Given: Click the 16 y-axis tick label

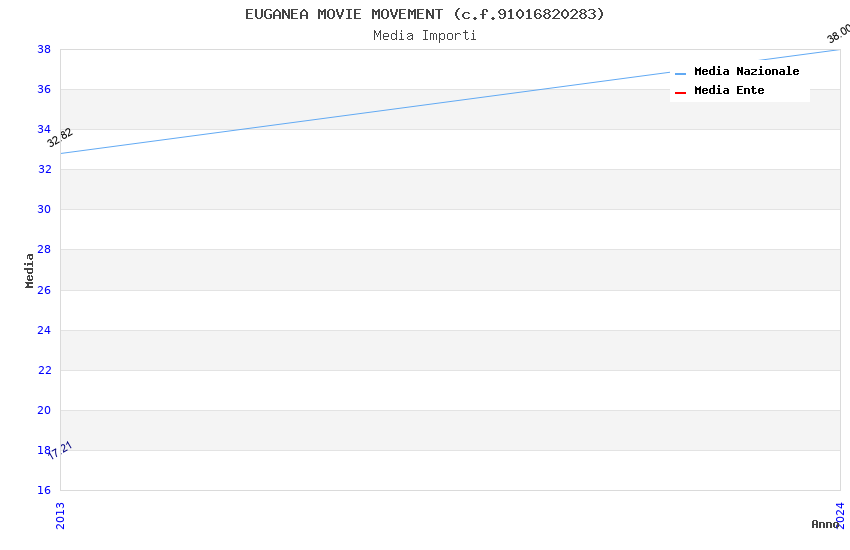Looking at the screenshot, I should point(44,490).
